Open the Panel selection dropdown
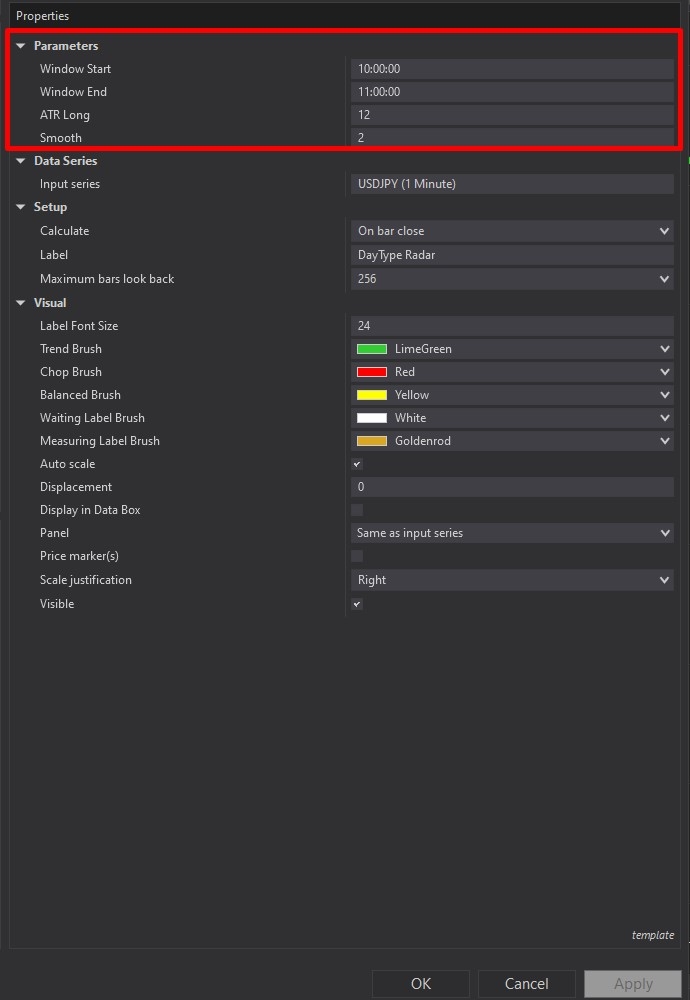 coord(511,532)
